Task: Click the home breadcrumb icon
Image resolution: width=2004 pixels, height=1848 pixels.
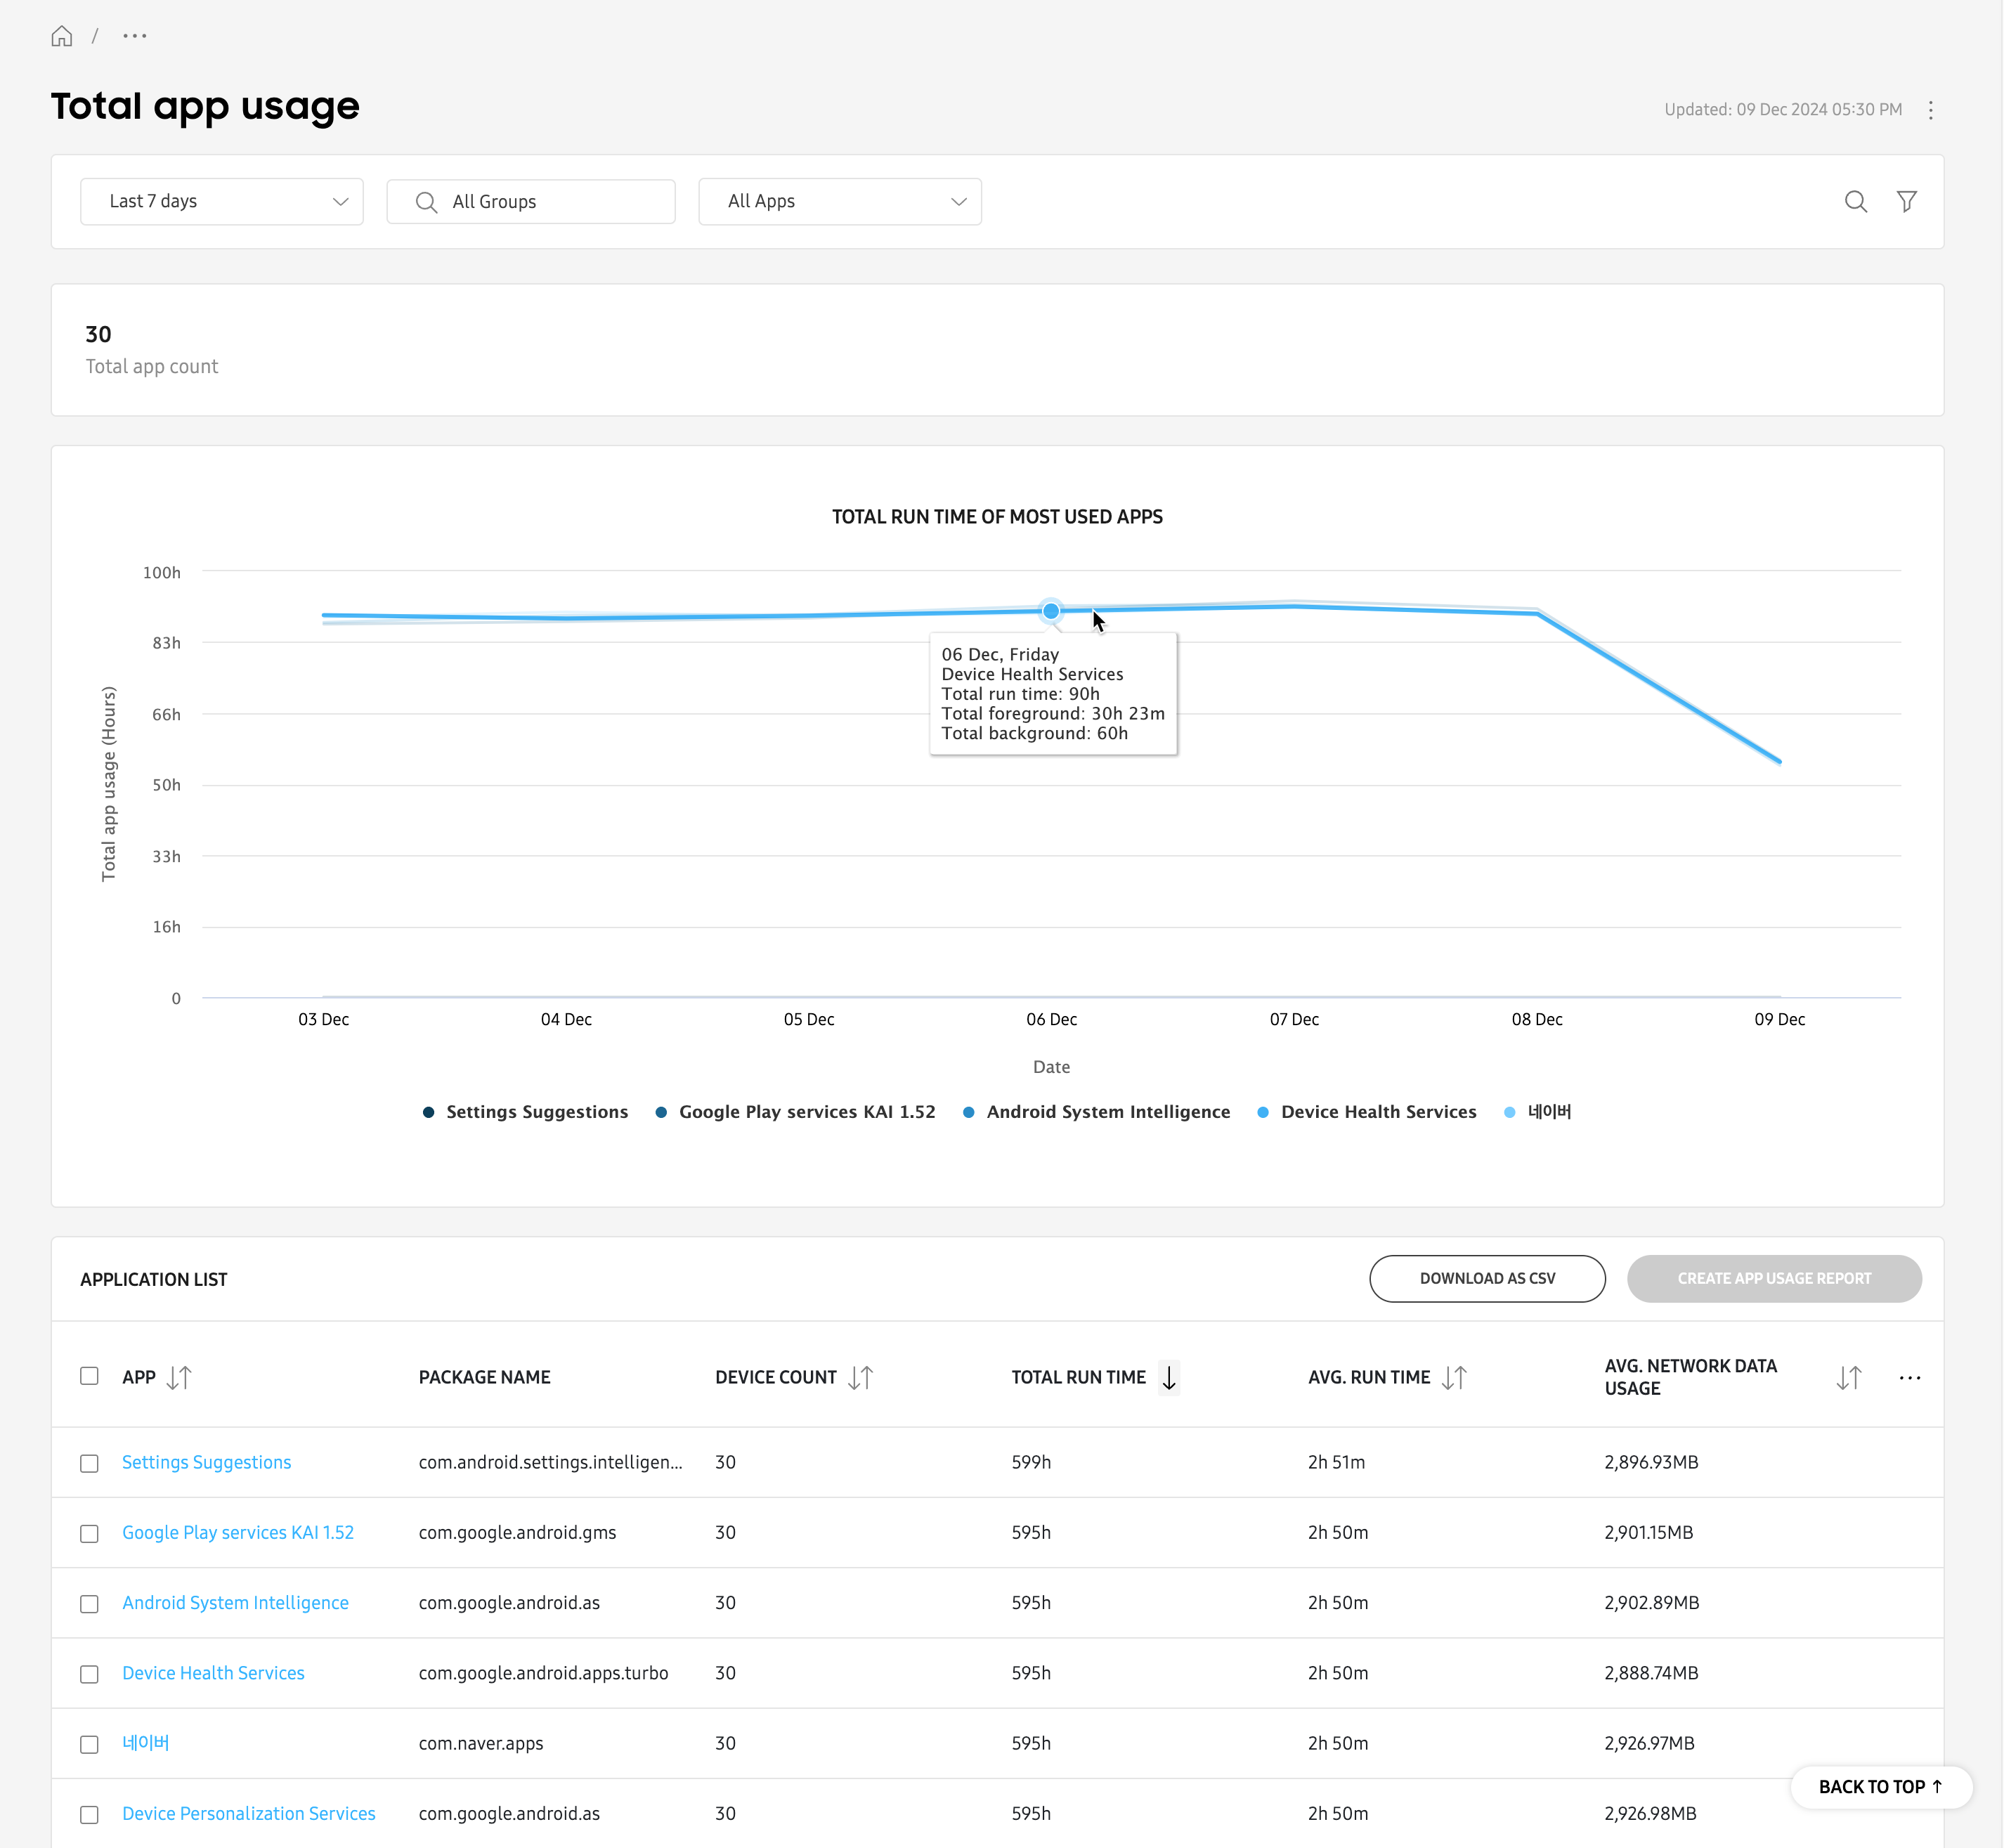Action: (x=62, y=36)
